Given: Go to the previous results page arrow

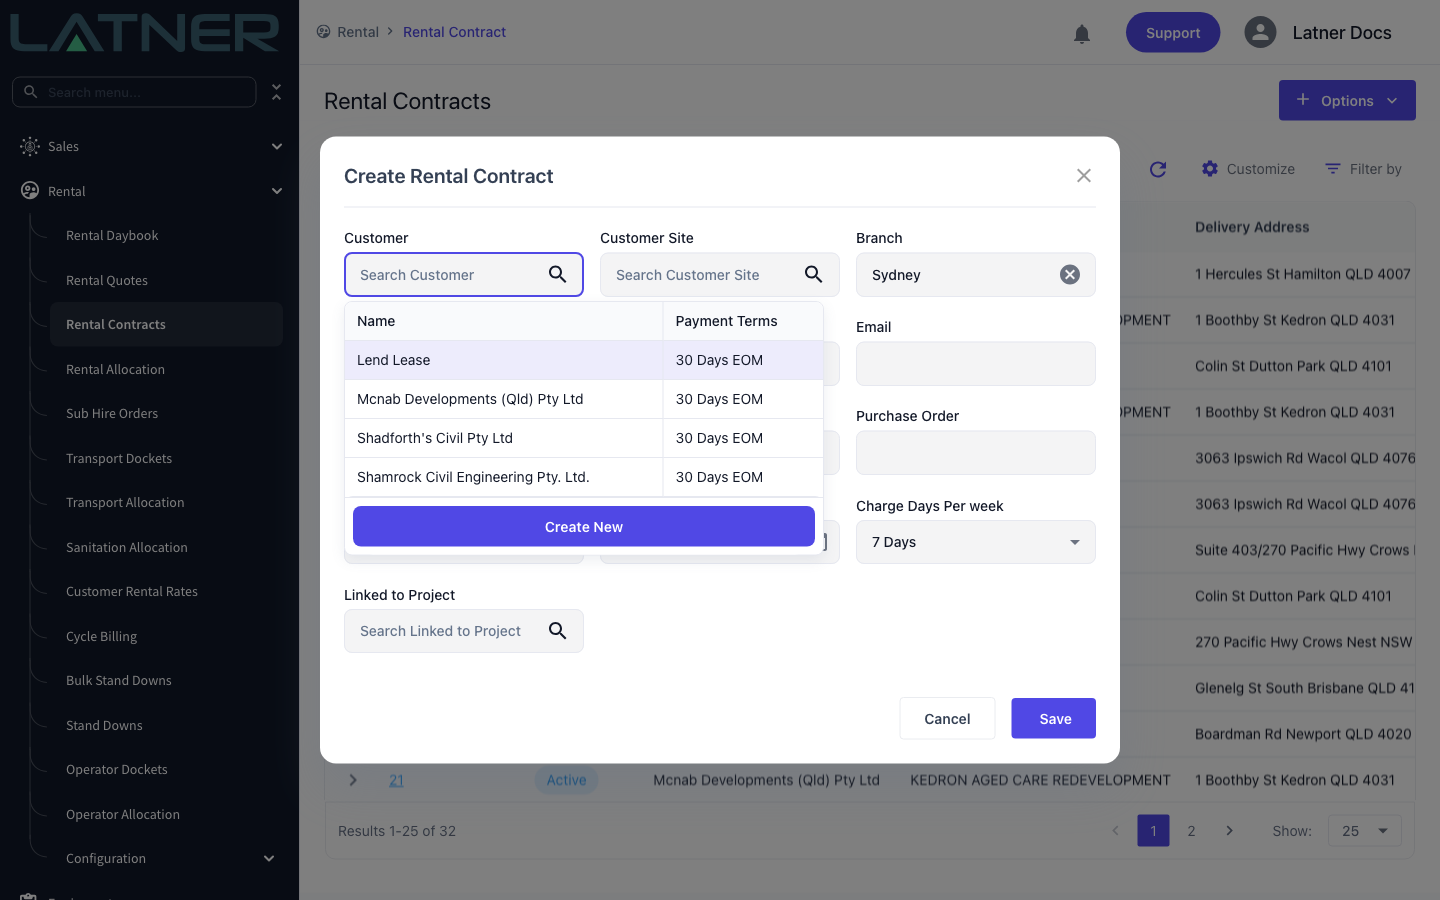Looking at the screenshot, I should pos(1116,831).
